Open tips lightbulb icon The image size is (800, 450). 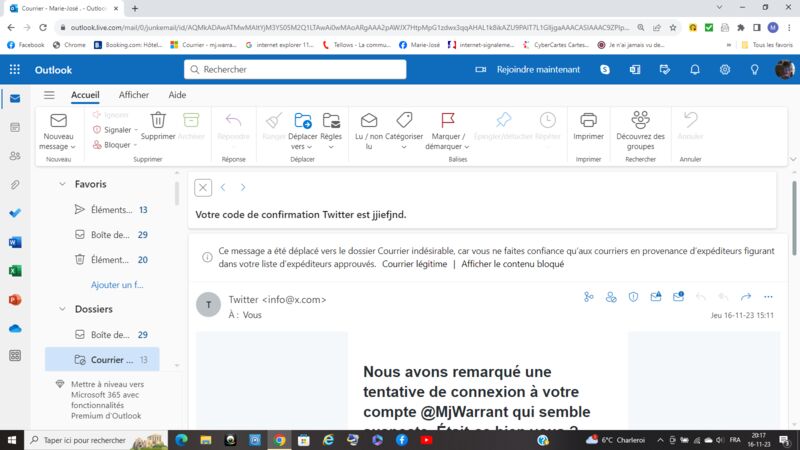[x=754, y=69]
